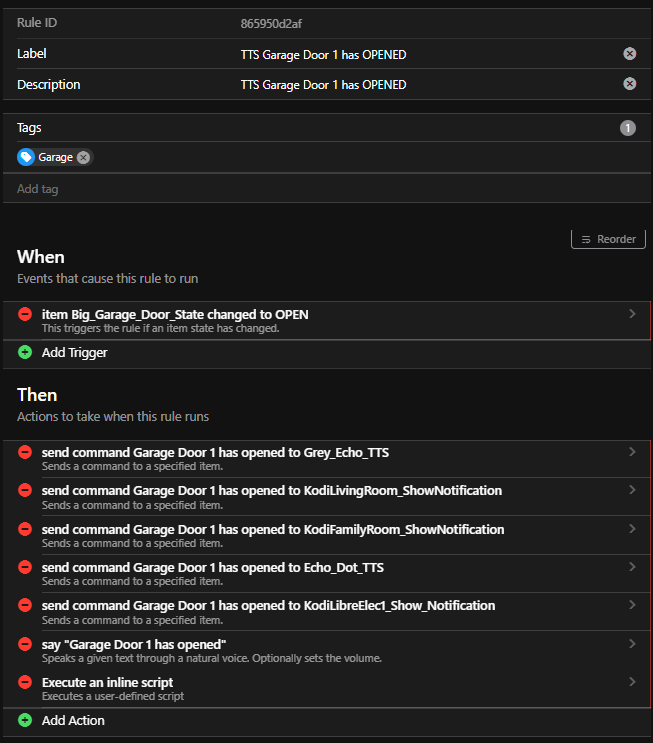This screenshot has height=743, width=653.
Task: Remove the Execute an inline script action
Action: tap(25, 682)
